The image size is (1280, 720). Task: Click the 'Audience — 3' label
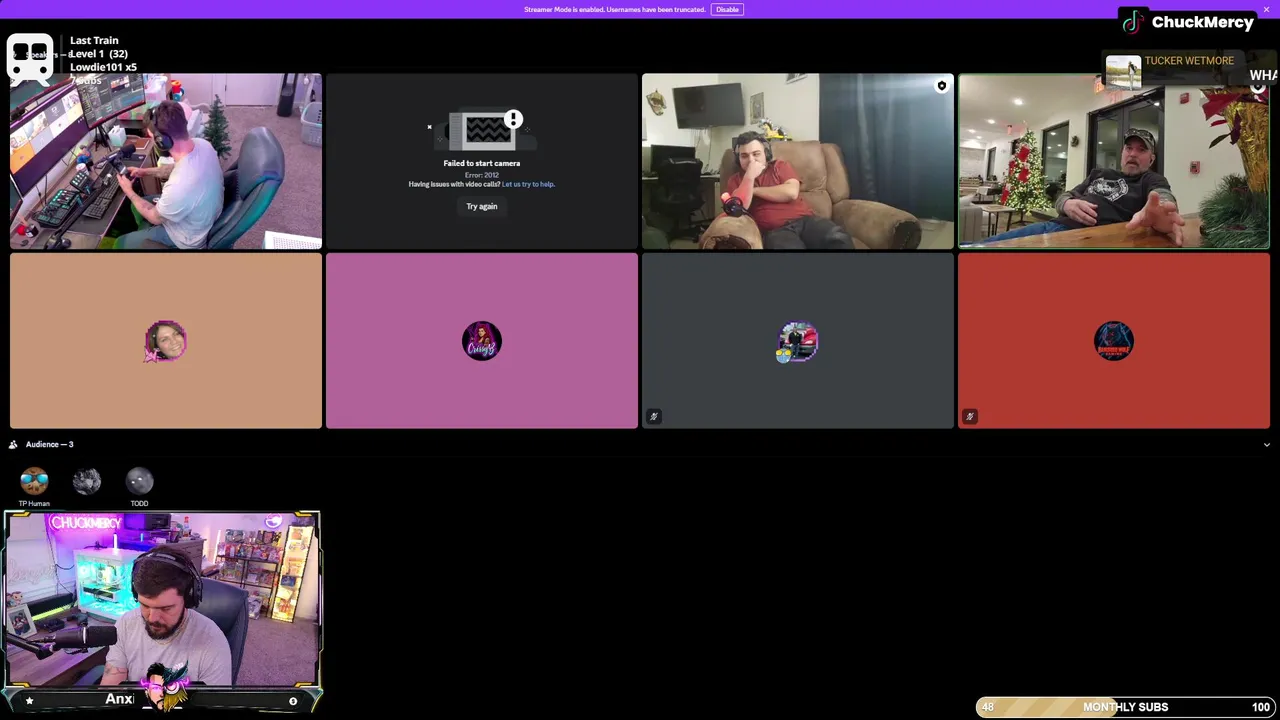point(49,444)
